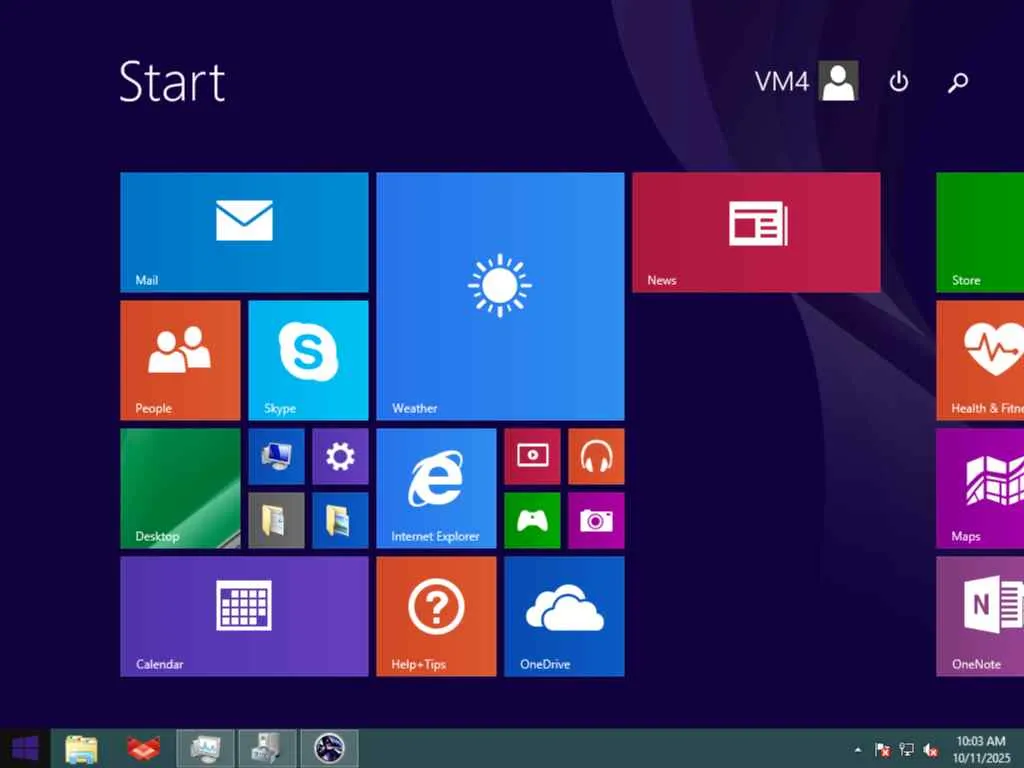Open the Camera tile
This screenshot has width=1024, height=768.
[596, 520]
